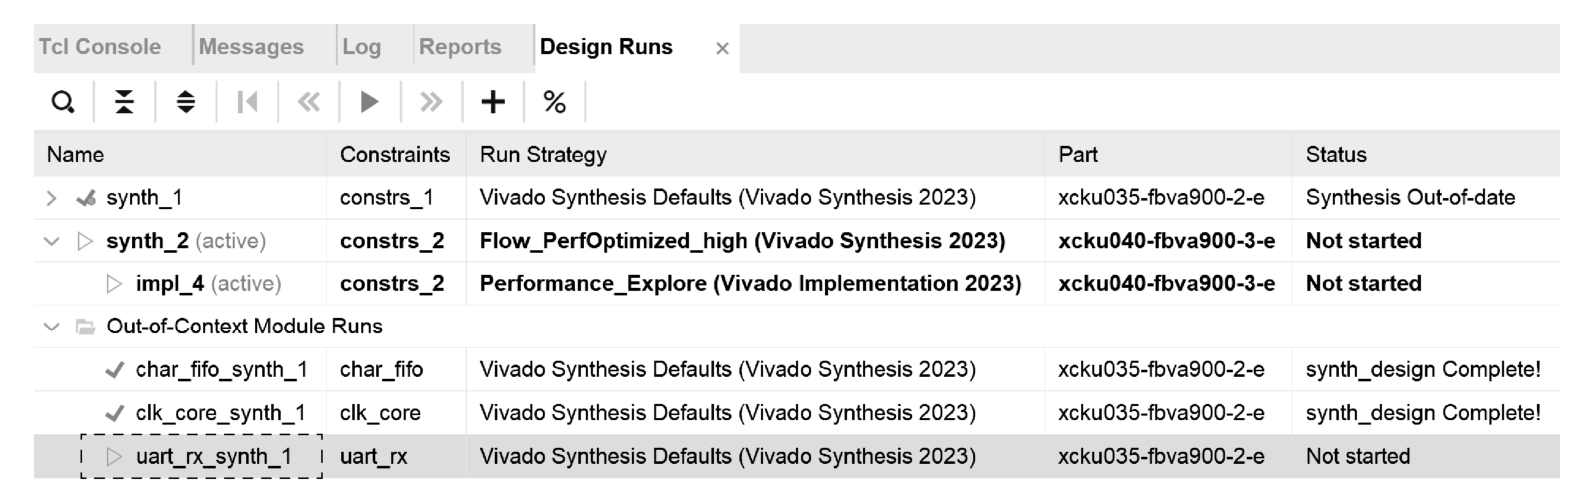Collapse the synth_2 active run

(52, 241)
